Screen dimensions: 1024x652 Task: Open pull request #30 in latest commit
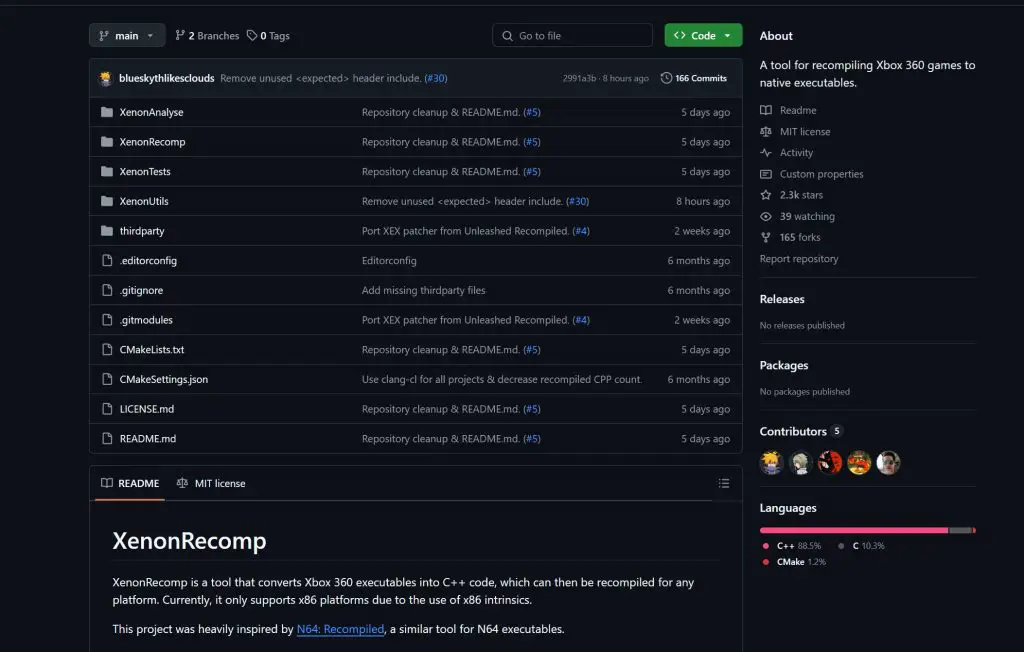pos(436,78)
